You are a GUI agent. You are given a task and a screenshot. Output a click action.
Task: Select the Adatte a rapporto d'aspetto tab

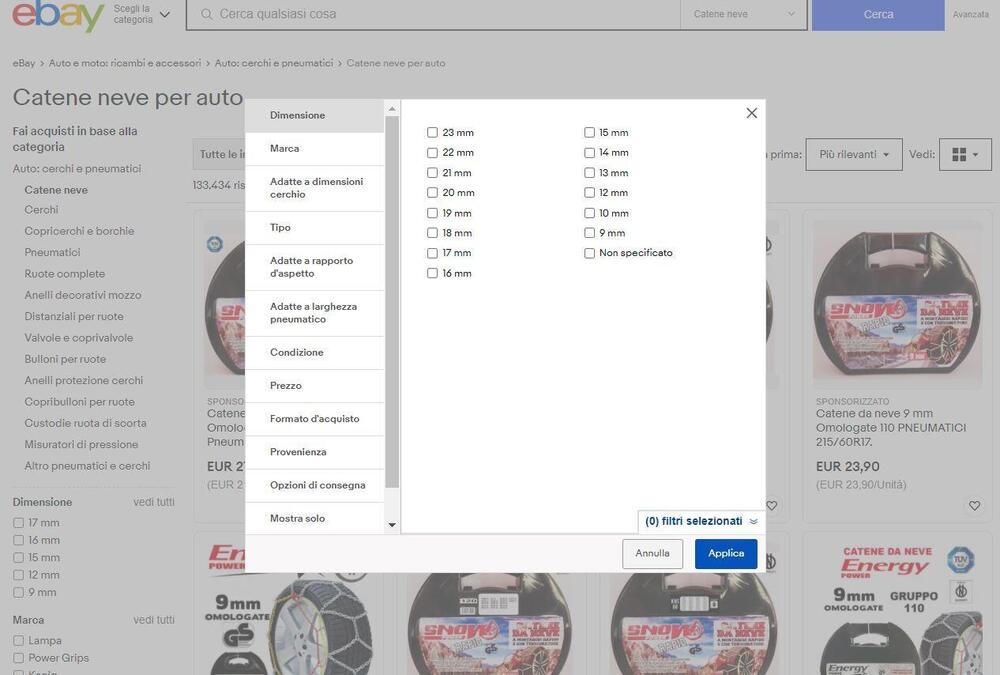(314, 267)
